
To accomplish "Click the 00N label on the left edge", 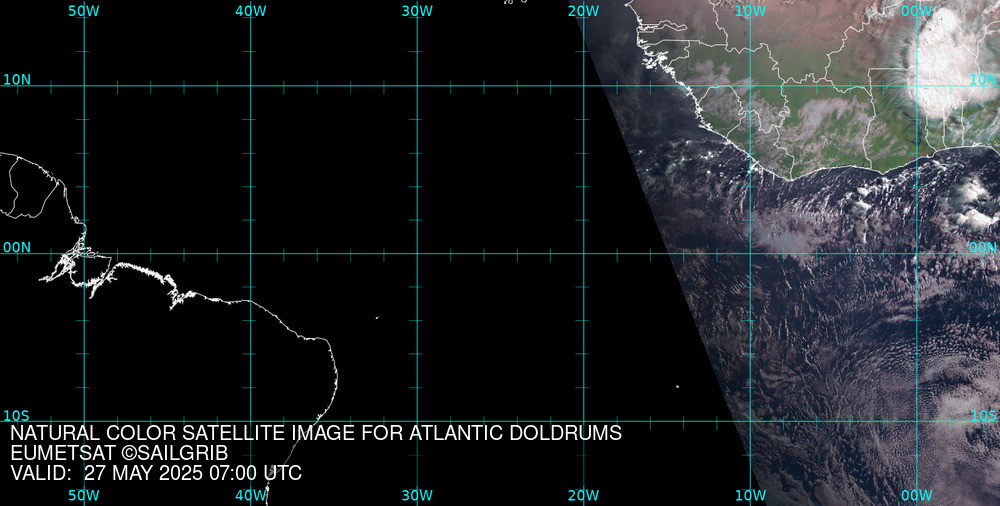I will pos(17,248).
